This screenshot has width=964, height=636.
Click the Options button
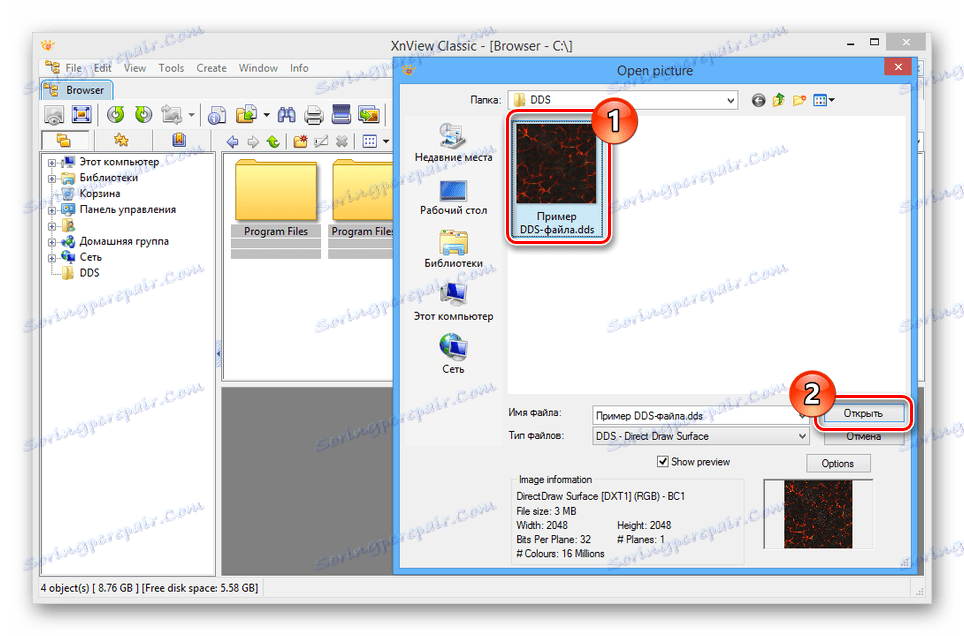838,462
